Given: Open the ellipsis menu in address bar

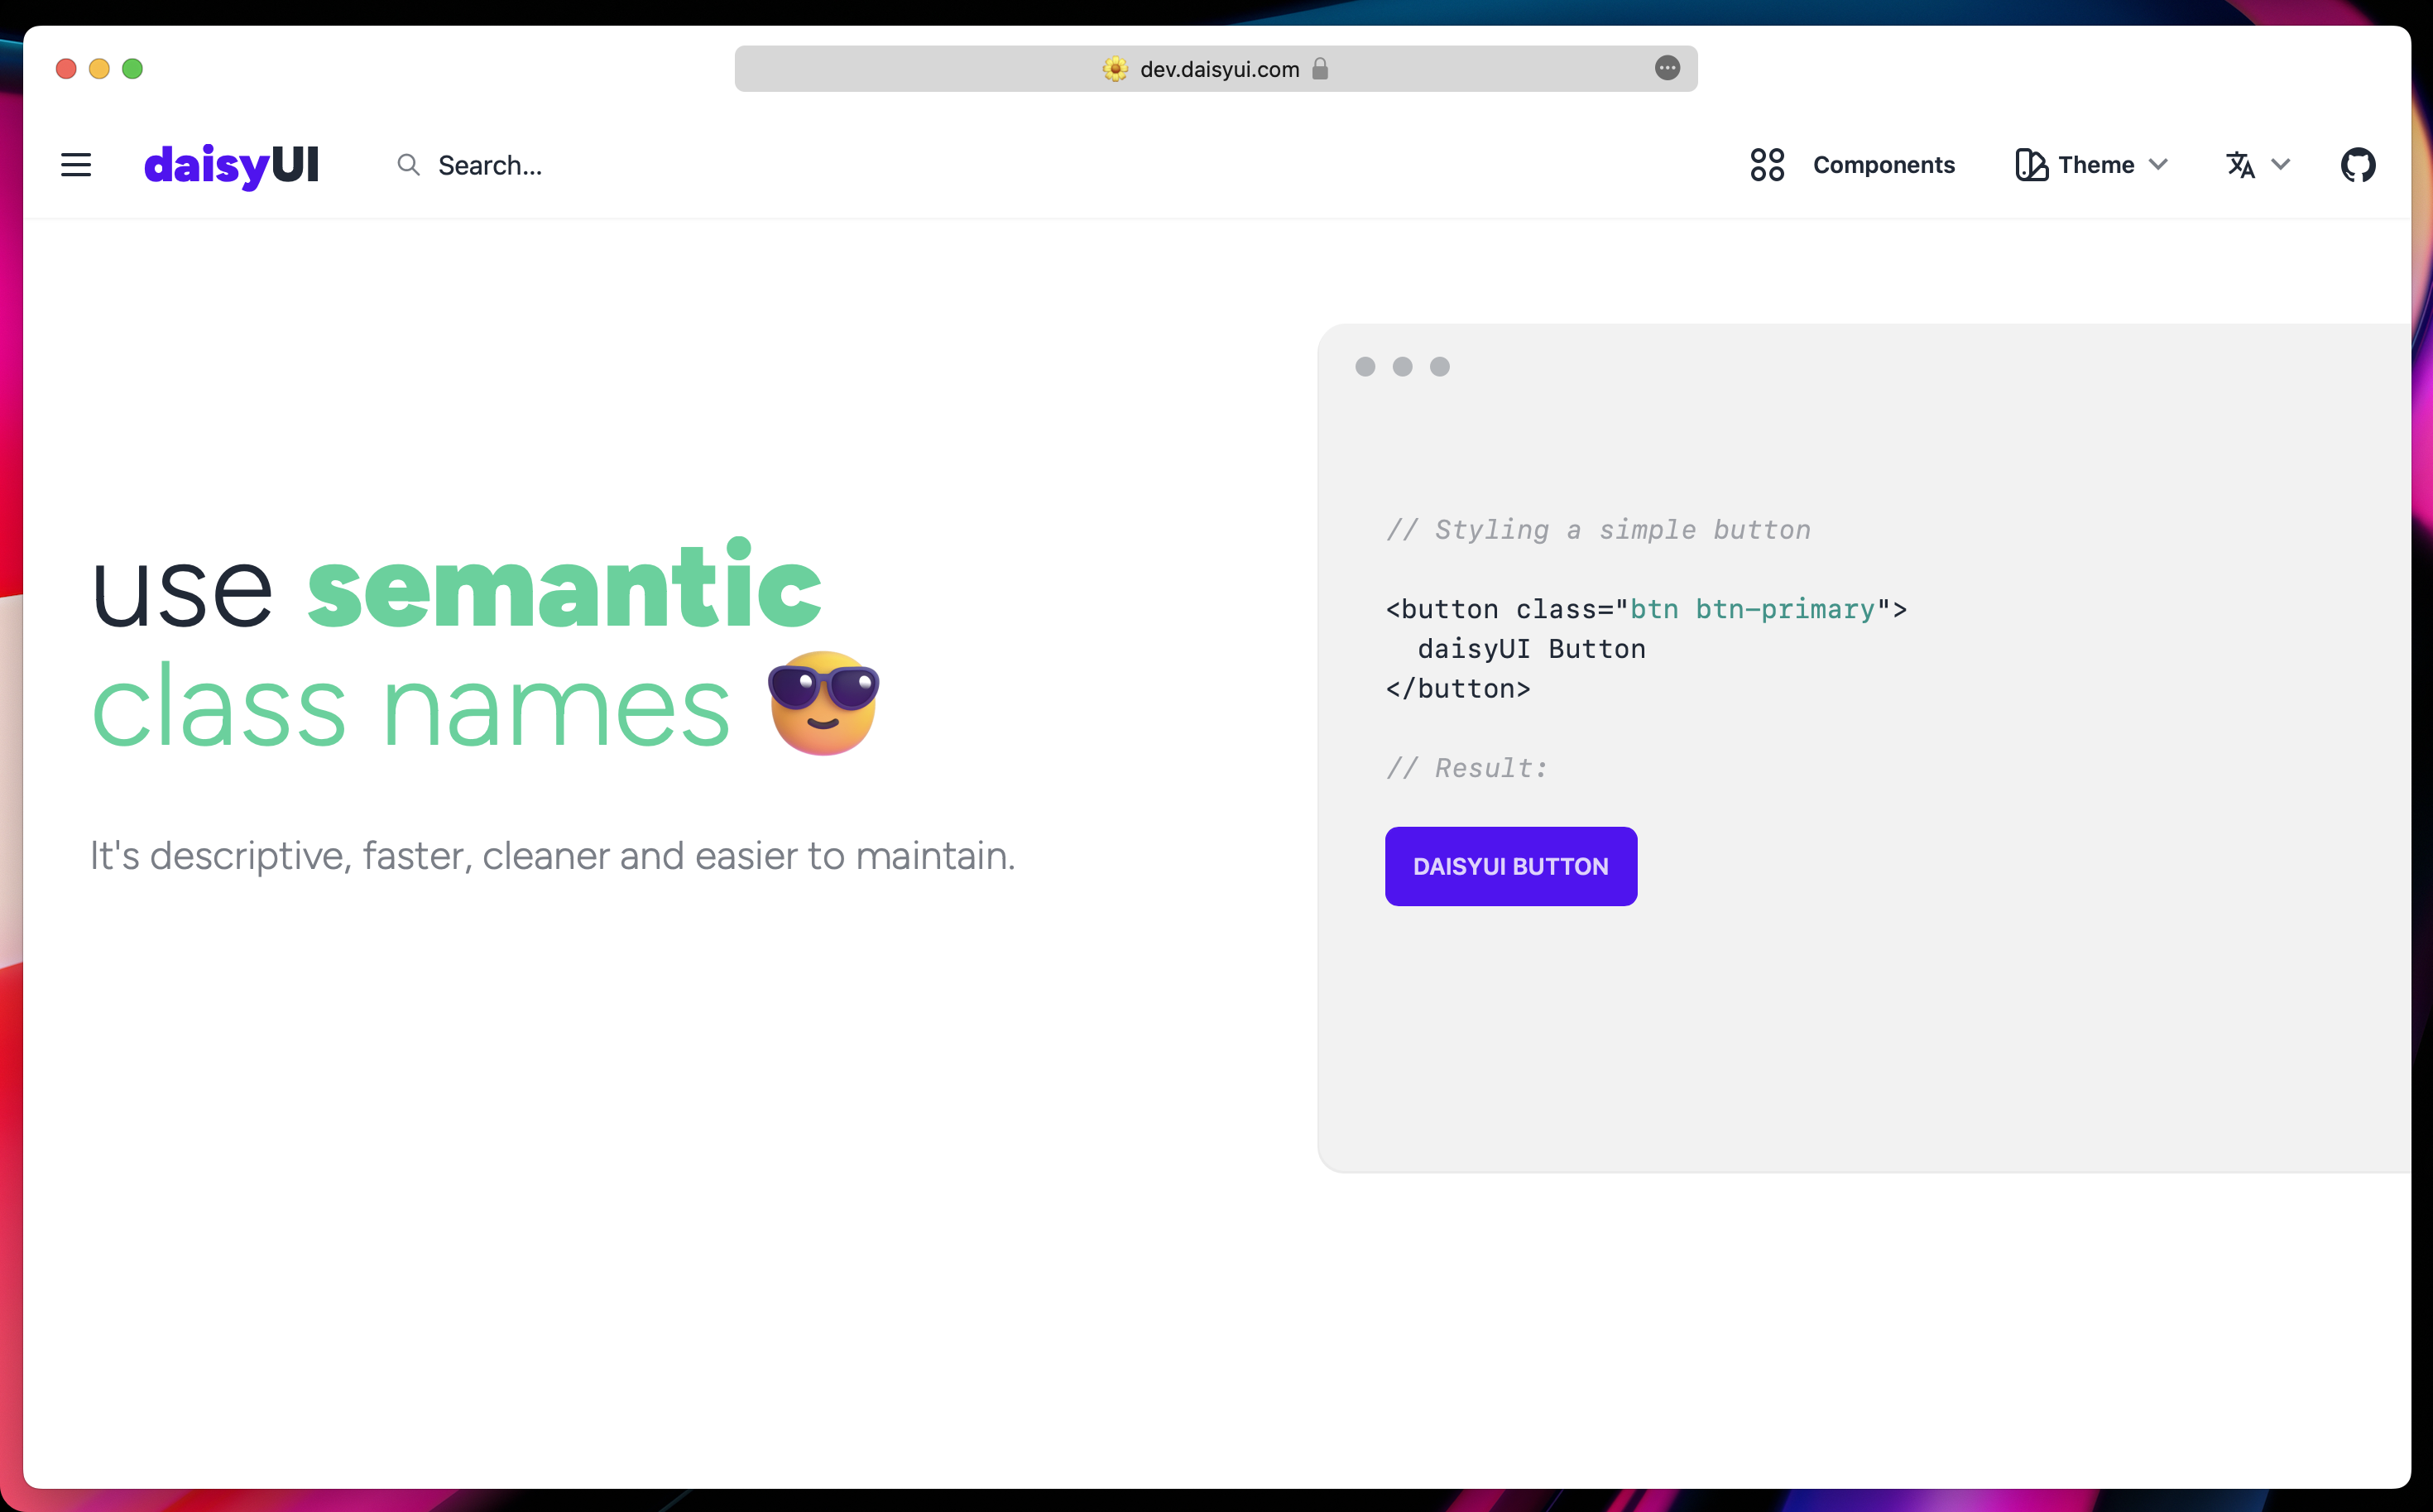Looking at the screenshot, I should (x=1667, y=68).
